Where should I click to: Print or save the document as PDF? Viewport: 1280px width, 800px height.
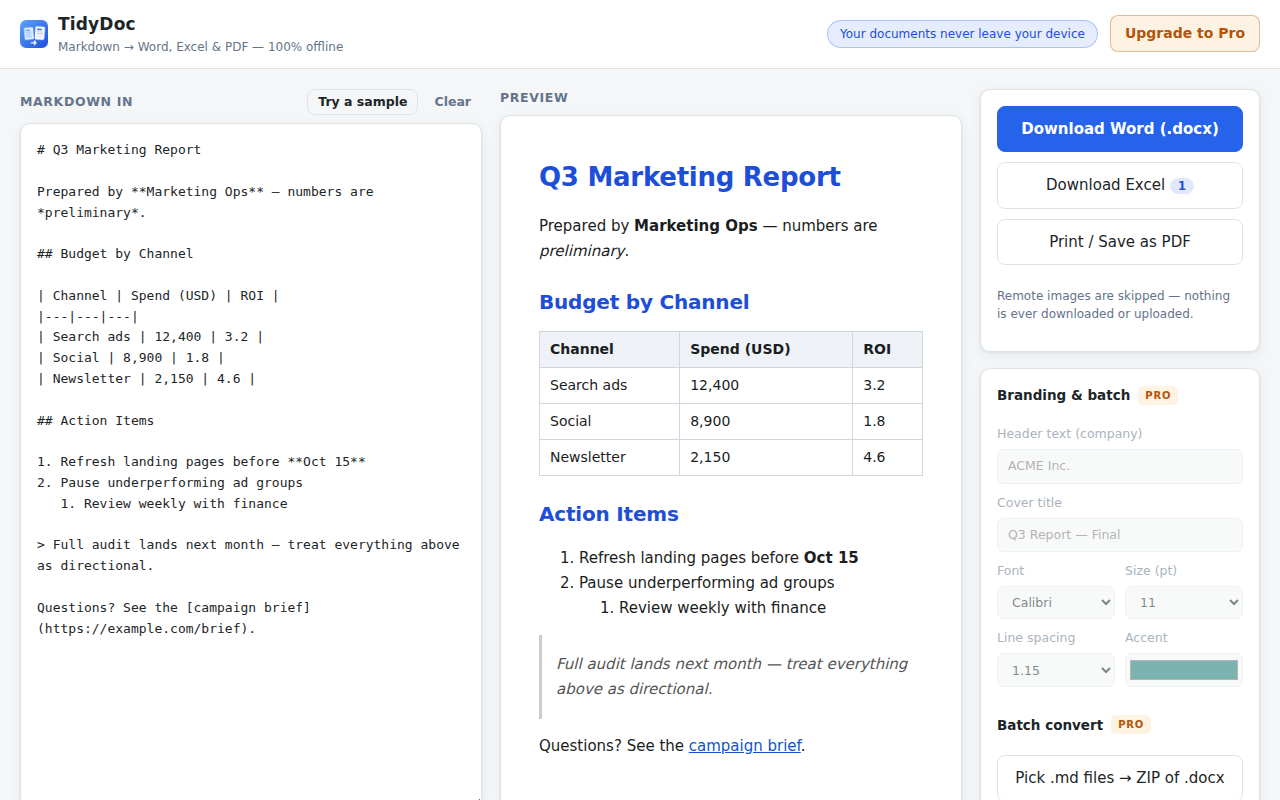[1120, 242]
